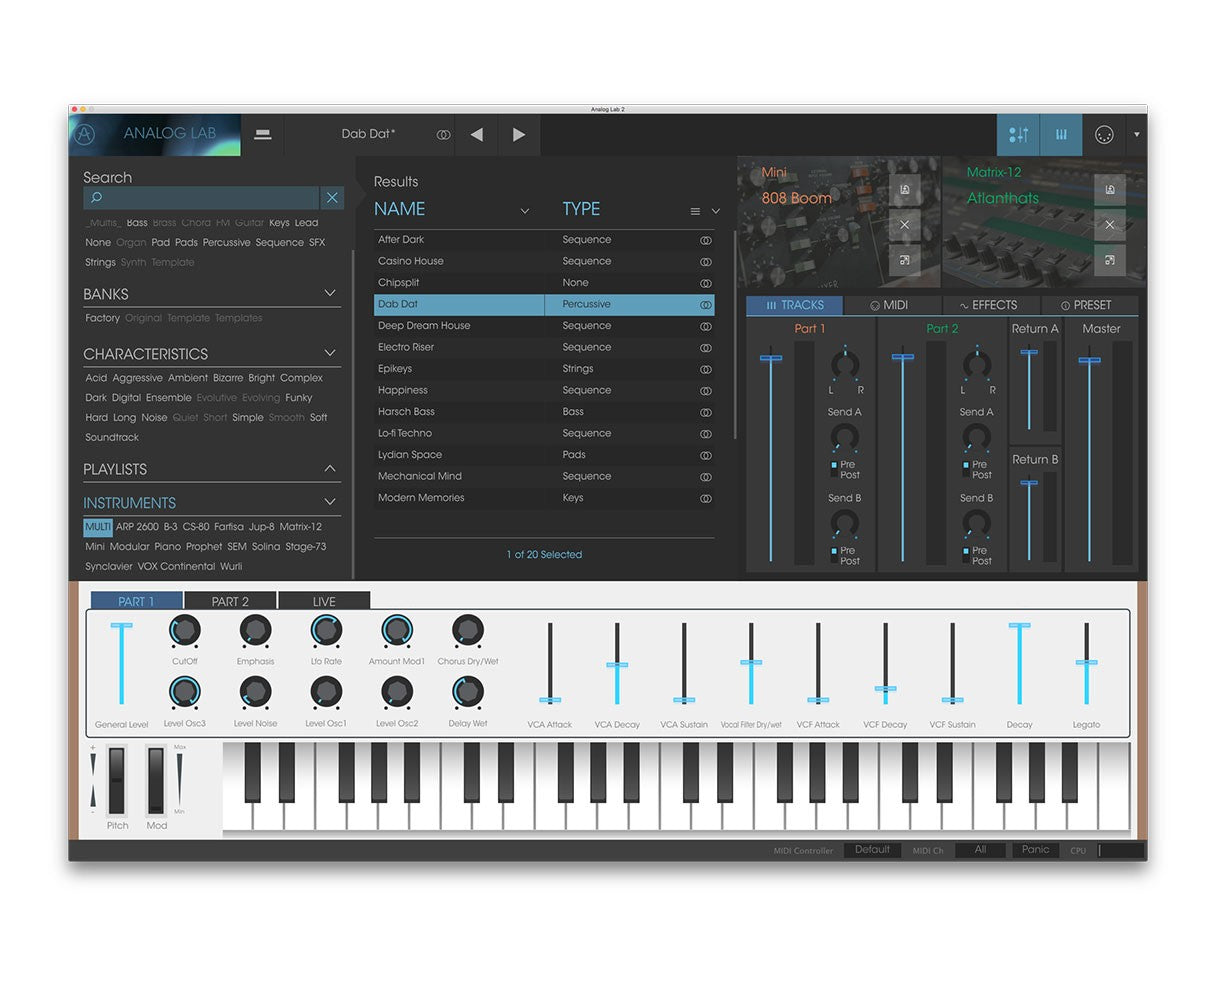This screenshot has height=984, width=1215.
Task: Sort results by NAME column arrow
Action: point(525,211)
